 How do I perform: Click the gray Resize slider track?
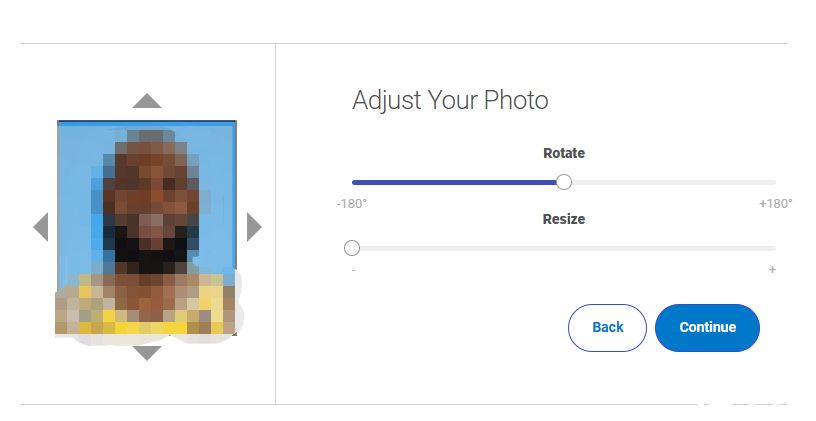tap(565, 248)
